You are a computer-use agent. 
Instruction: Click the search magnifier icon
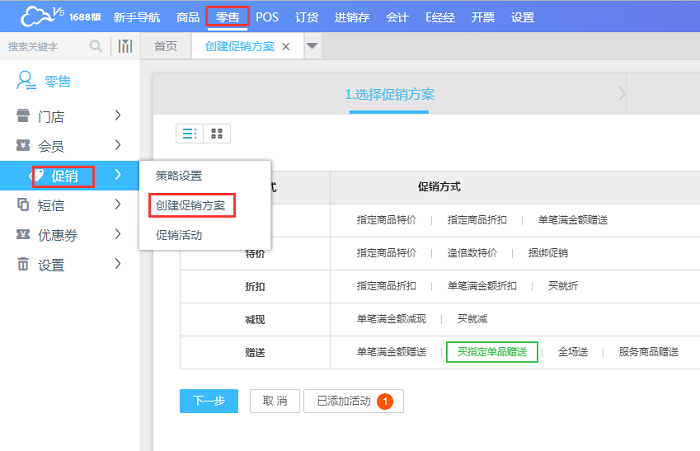pos(96,46)
